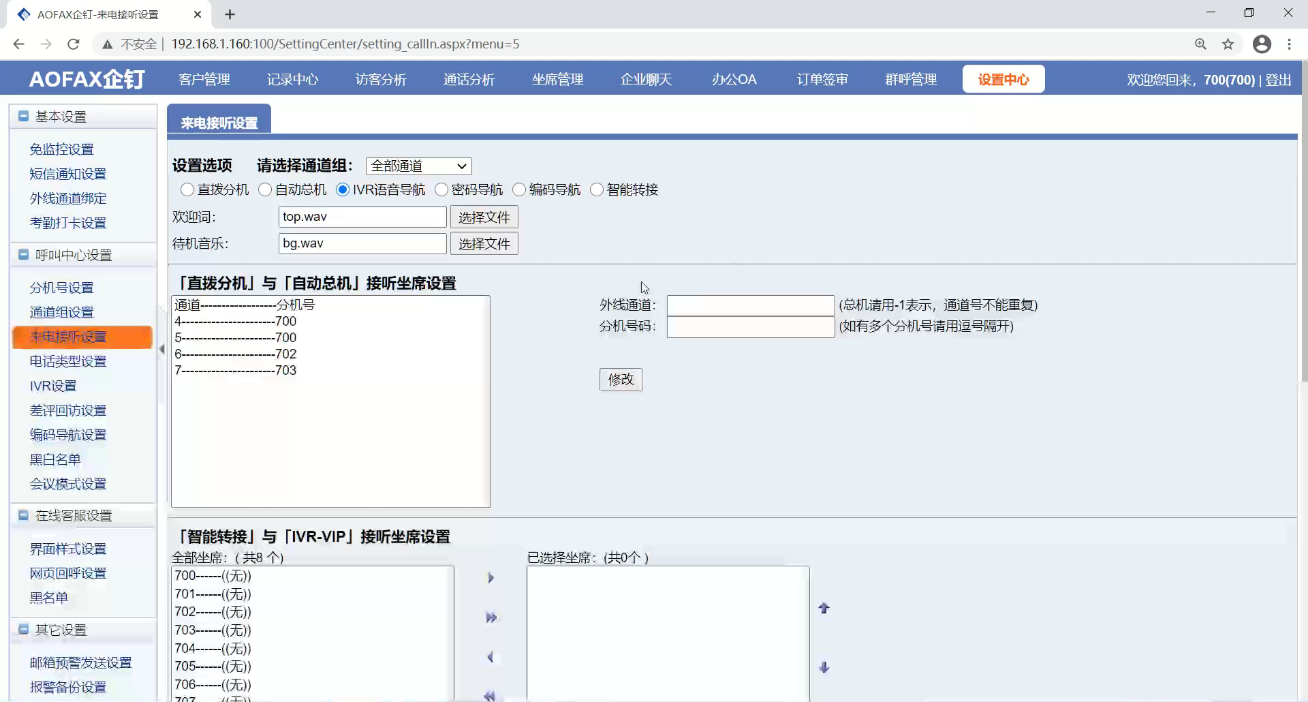
Task: Move selected seat up with up arrow
Action: [824, 608]
